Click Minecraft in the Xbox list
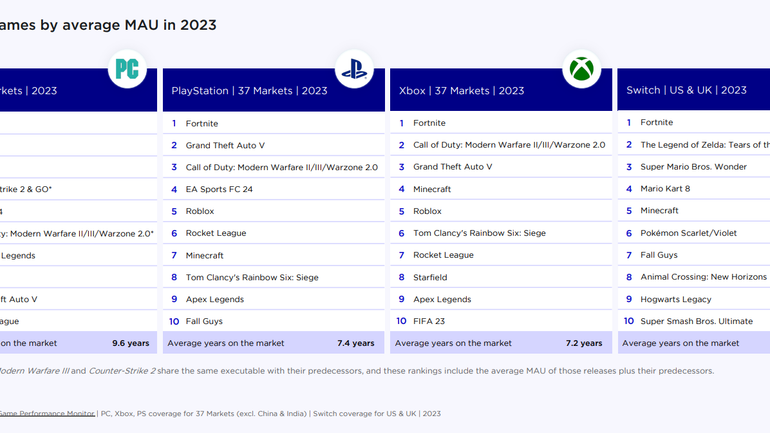The image size is (770, 433). (501, 189)
